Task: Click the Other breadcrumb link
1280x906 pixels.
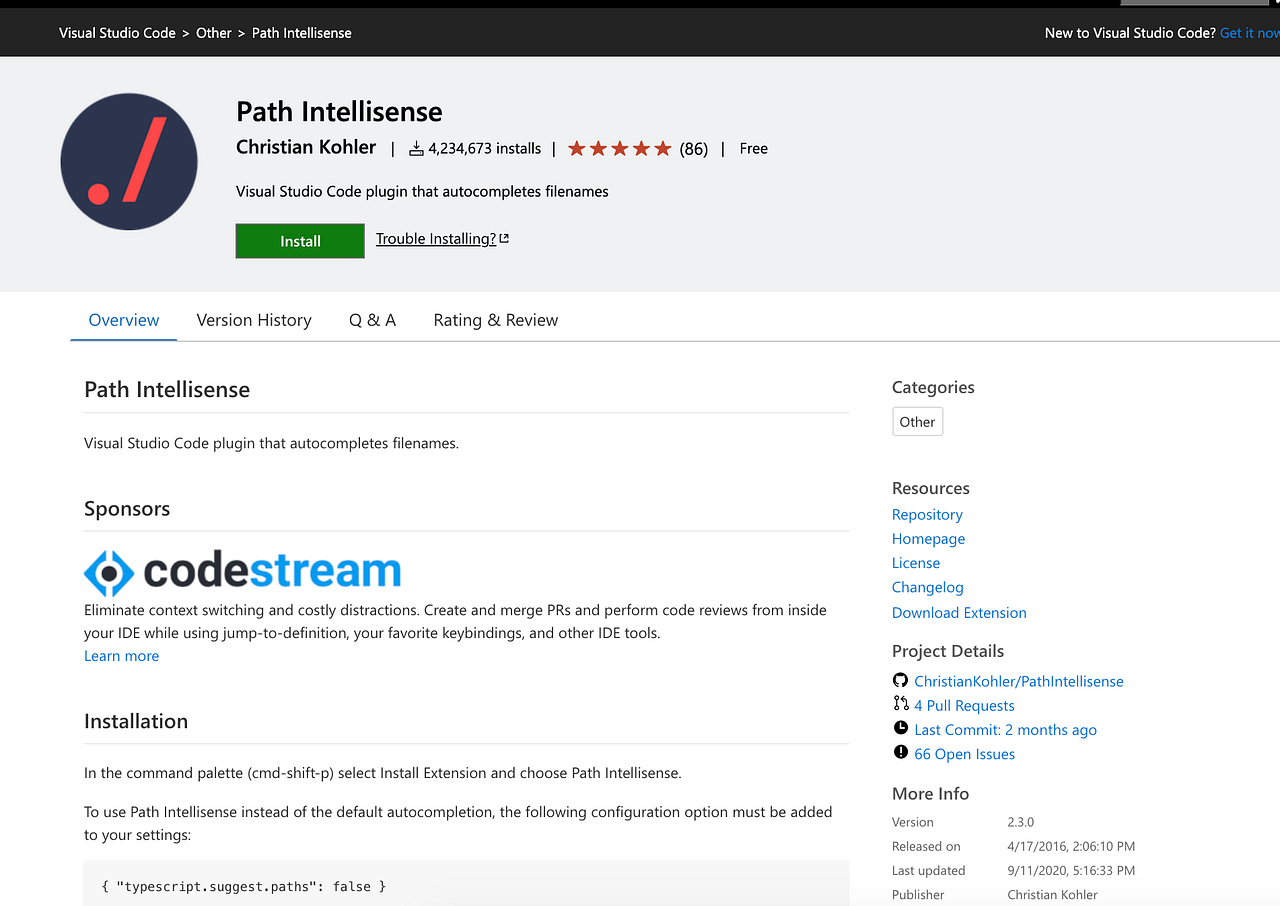Action: point(214,33)
